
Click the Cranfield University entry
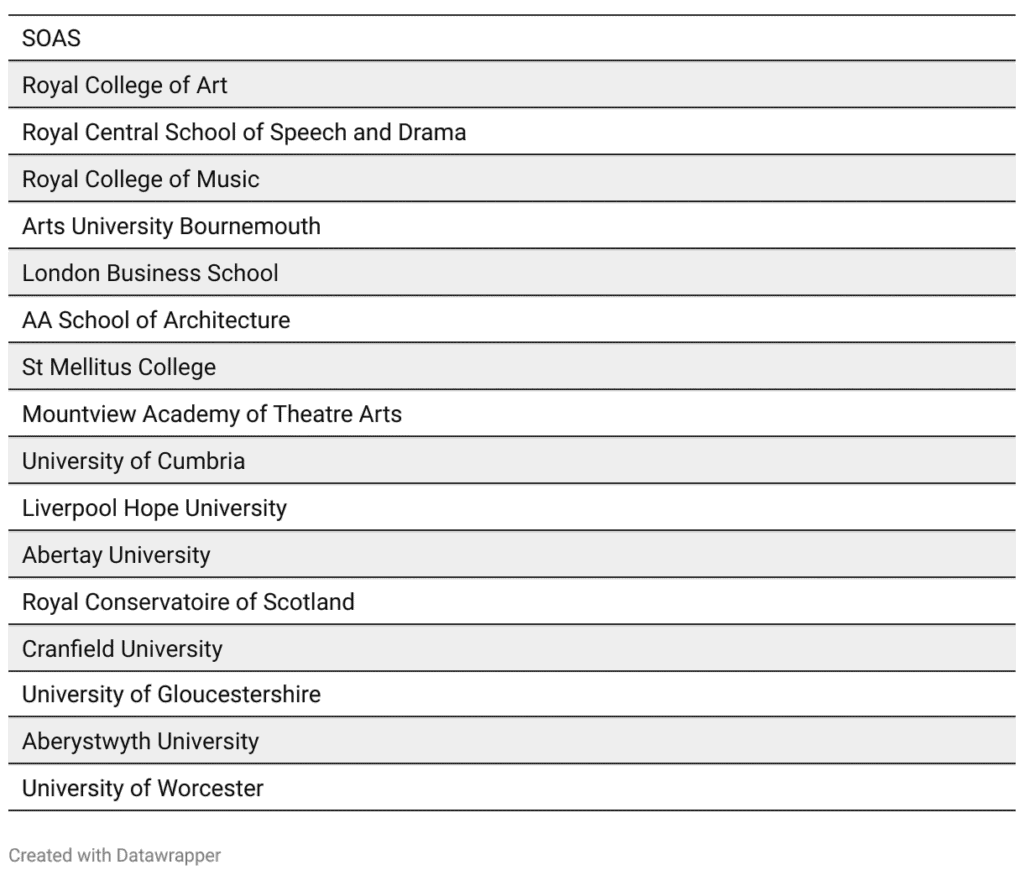tap(511, 648)
